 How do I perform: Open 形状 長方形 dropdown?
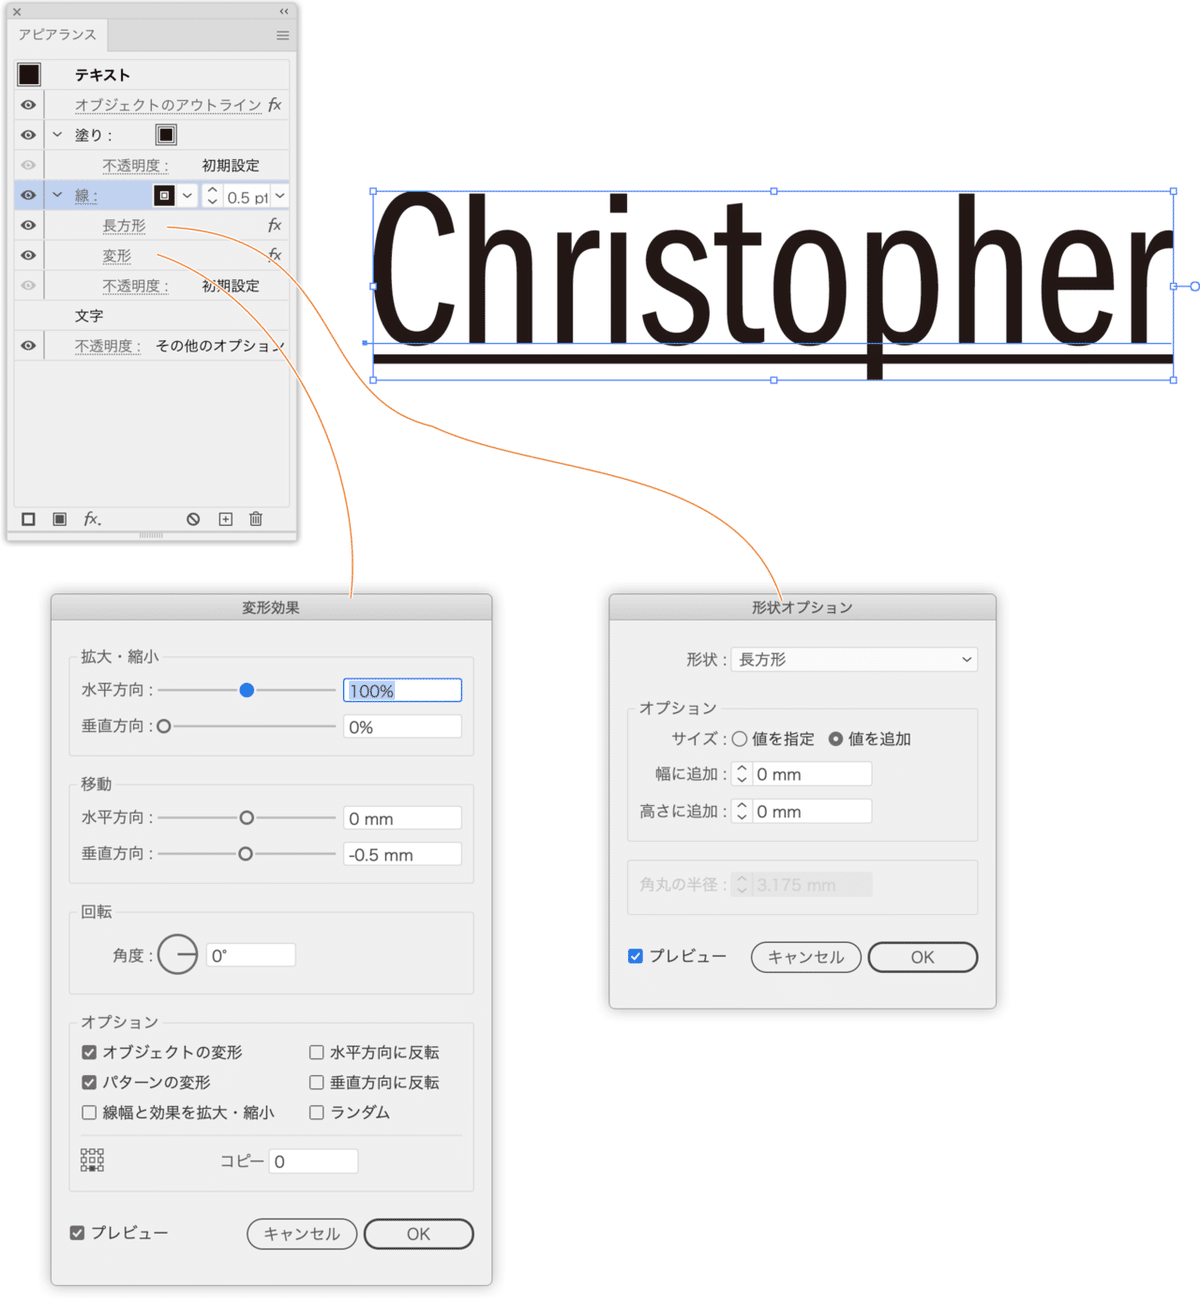coord(855,659)
